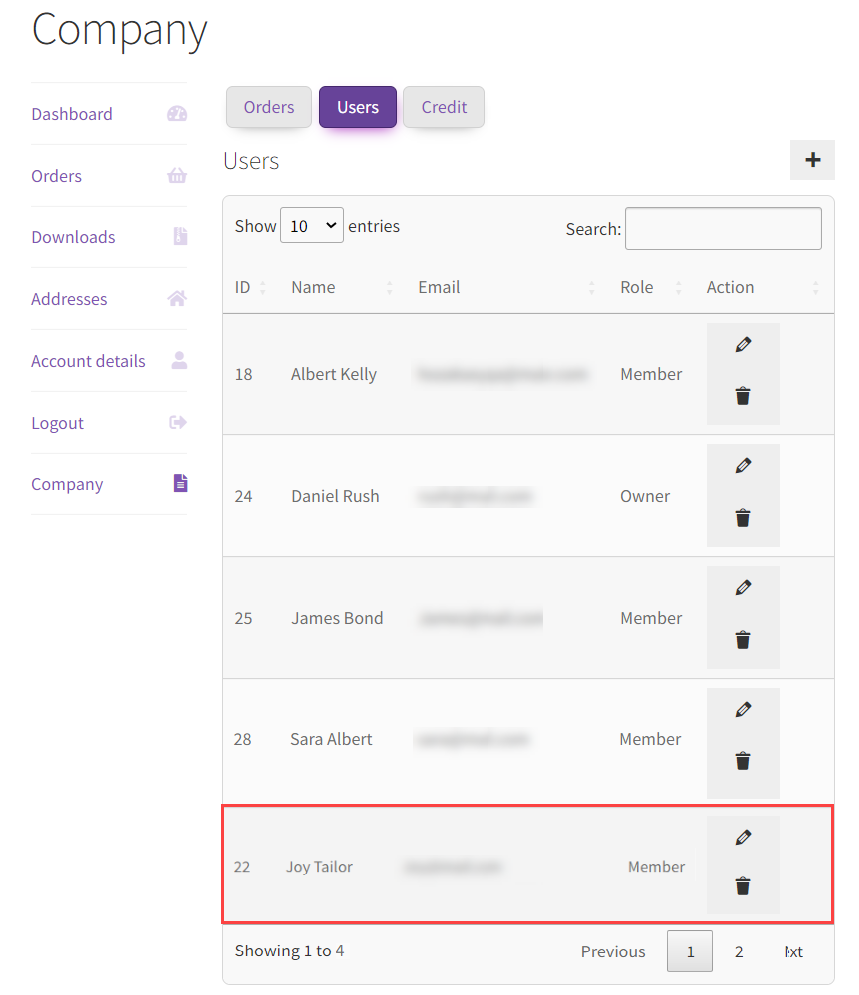Delete Joy Tailor using the trash icon
859x995 pixels.
click(743, 885)
